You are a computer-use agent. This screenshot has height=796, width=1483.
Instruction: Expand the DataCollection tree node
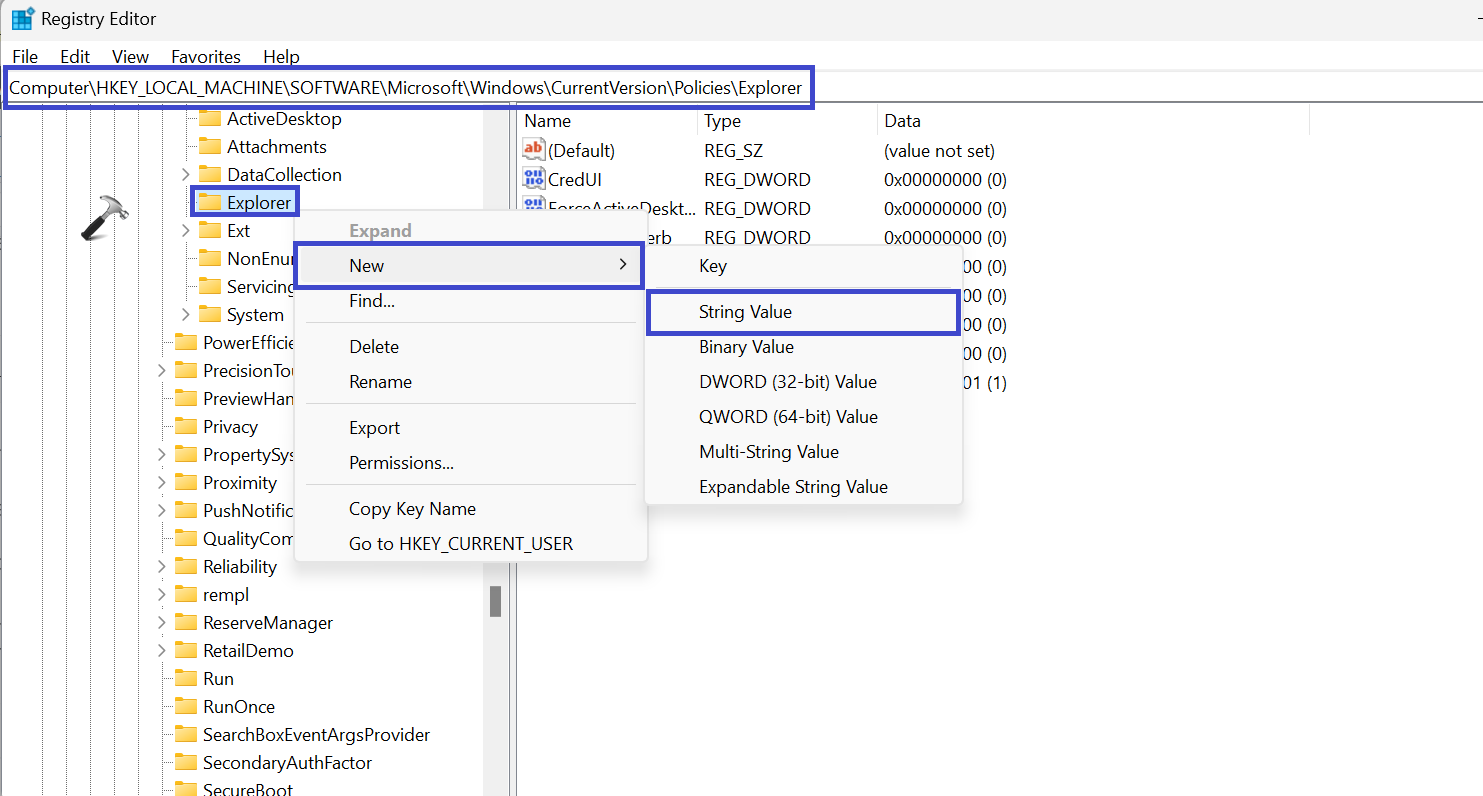tap(186, 175)
